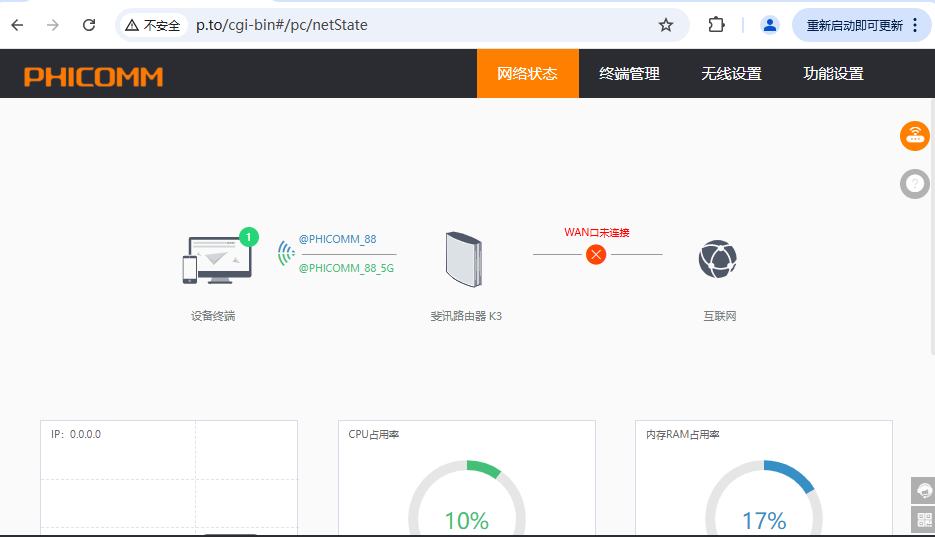Open the Chrome profile avatar
Screen dimensions: 935x537
pos(770,25)
